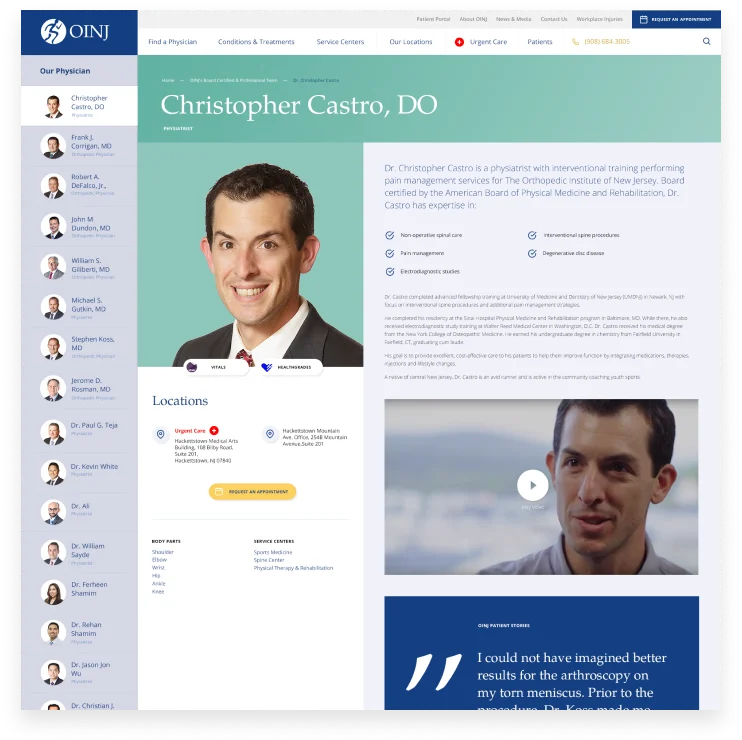Image resolution: width=742 pixels, height=740 pixels.
Task: Click the yellow Request an Appointment button
Action: click(252, 491)
